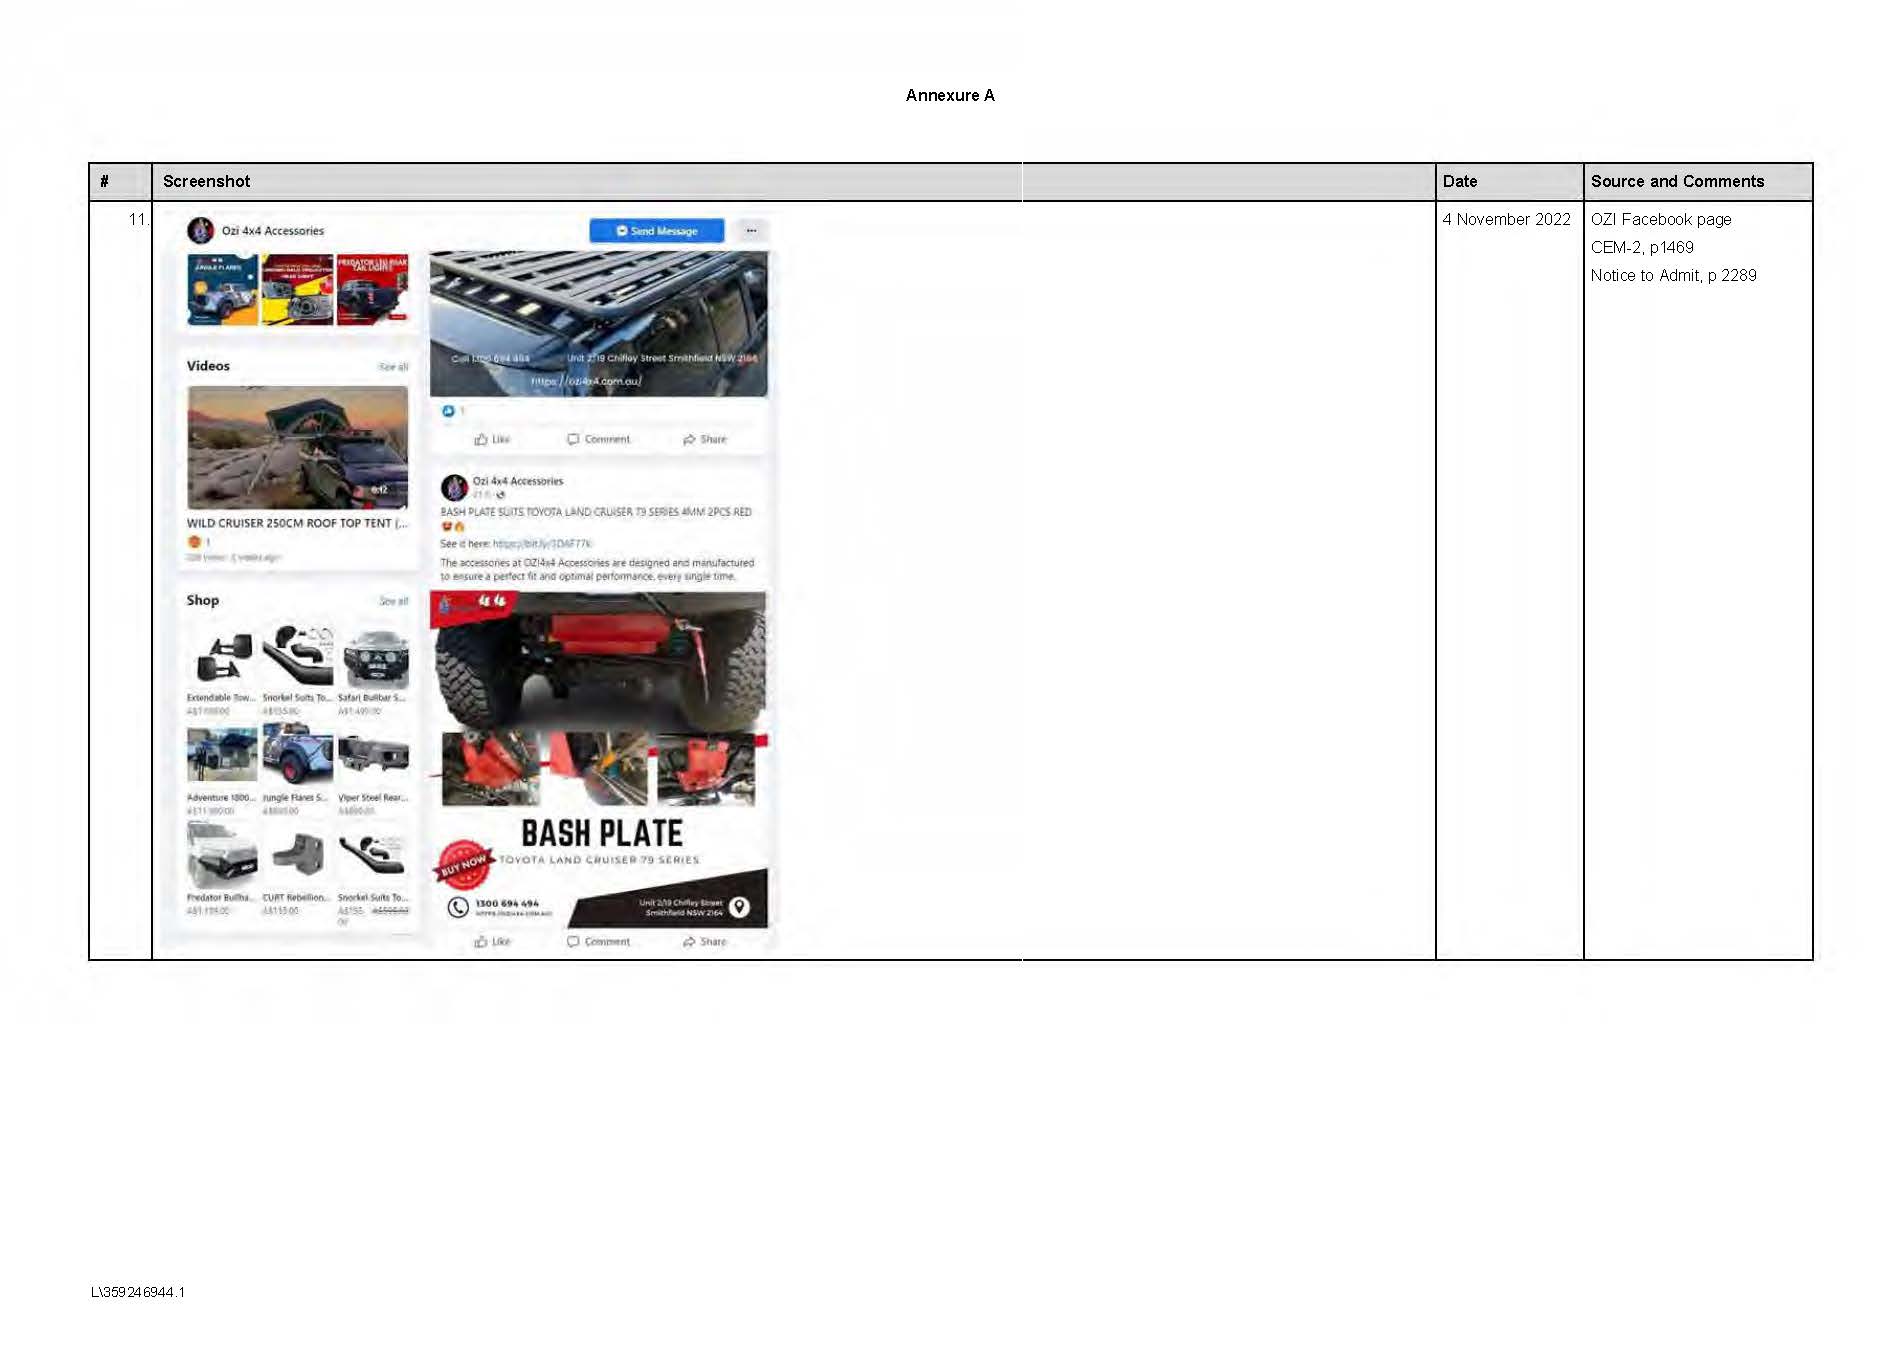1902x1345 pixels.
Task: Share the bash plate post
Action: click(704, 941)
